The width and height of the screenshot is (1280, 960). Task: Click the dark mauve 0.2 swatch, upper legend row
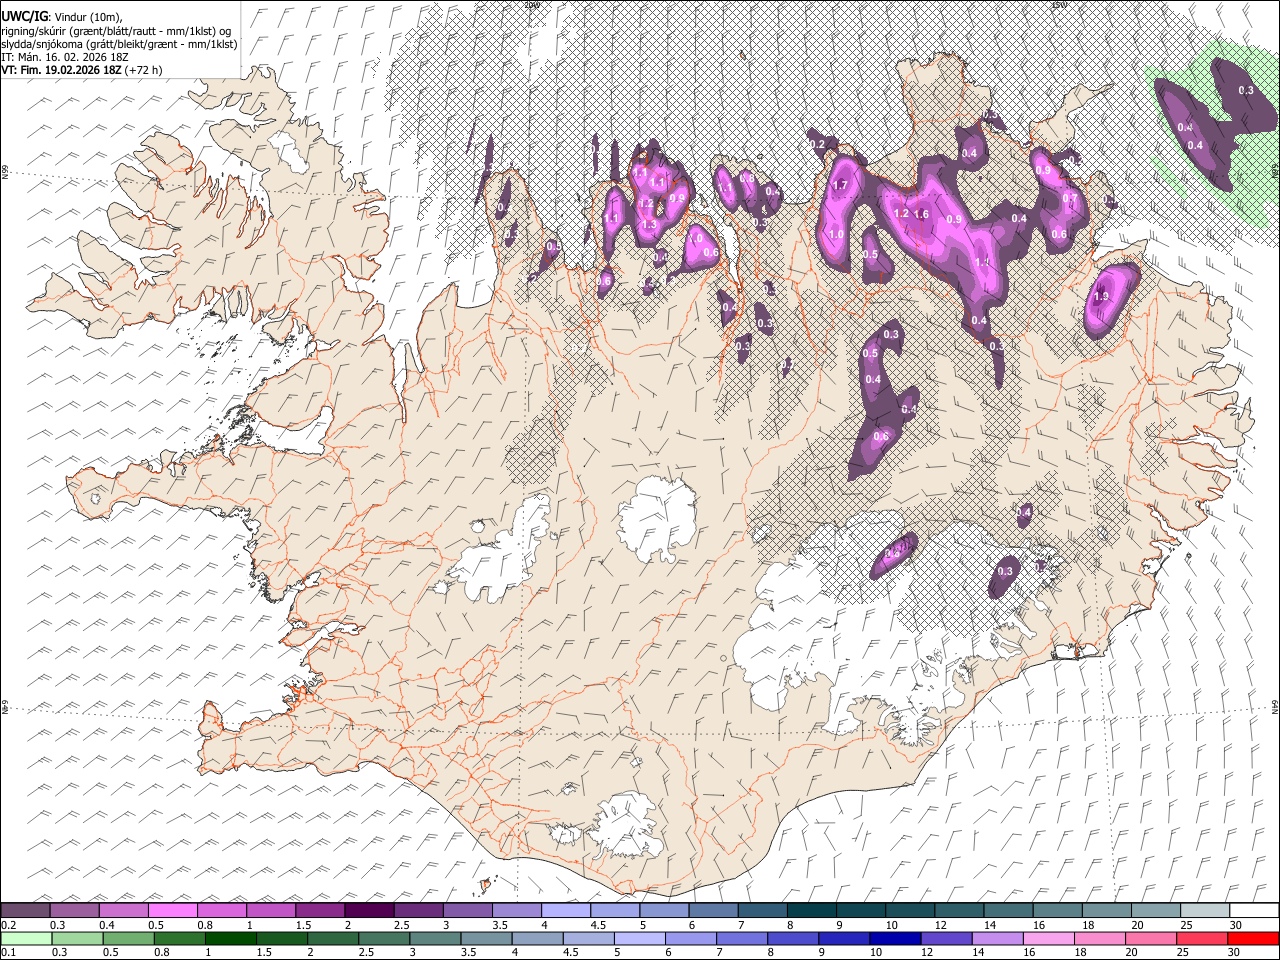[25, 910]
